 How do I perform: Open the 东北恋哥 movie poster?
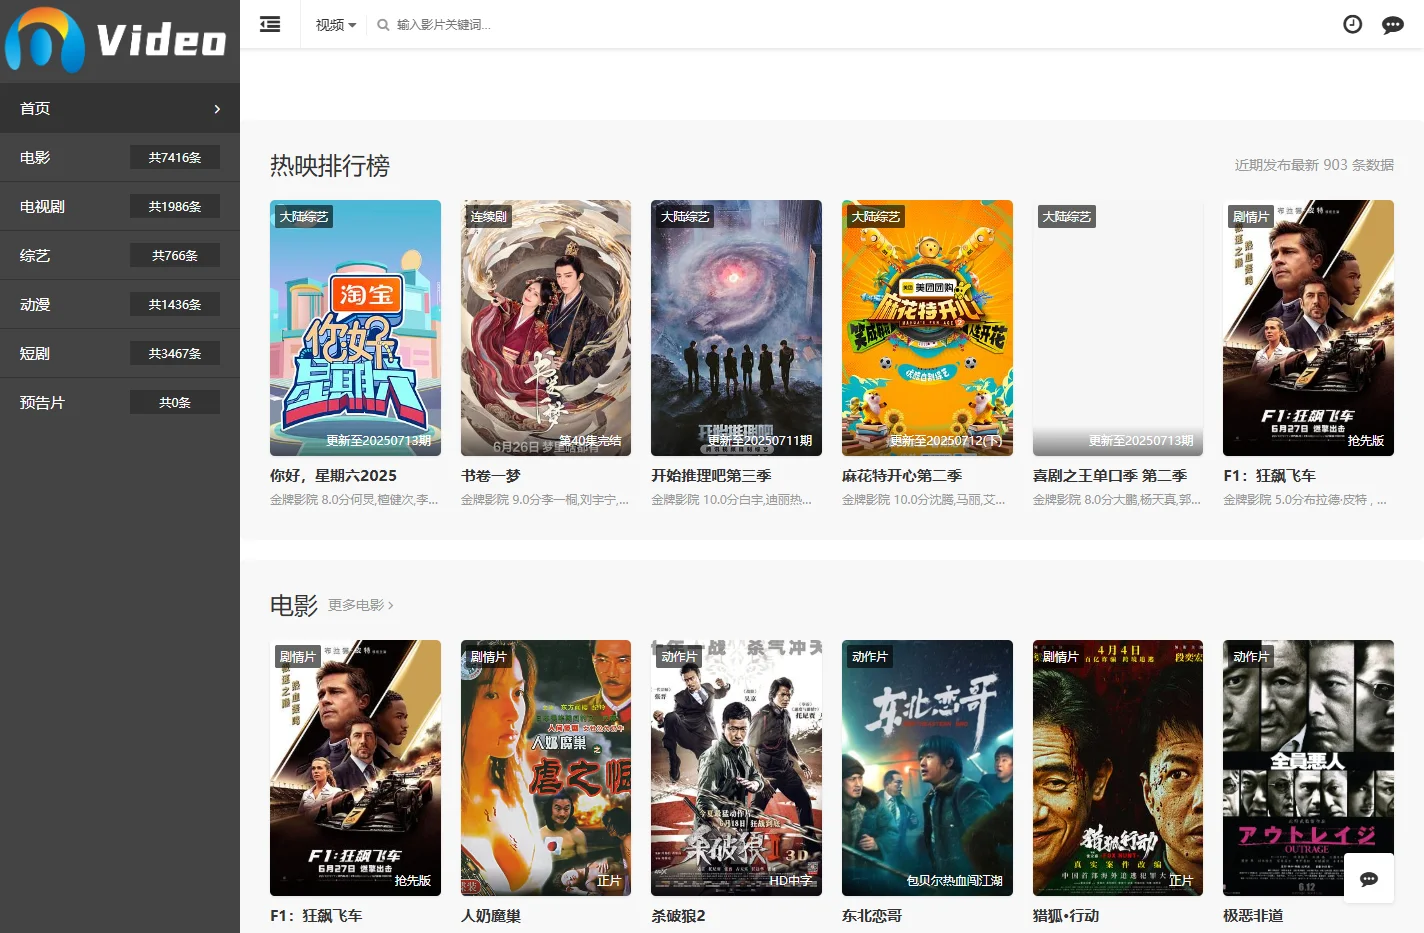click(x=927, y=768)
